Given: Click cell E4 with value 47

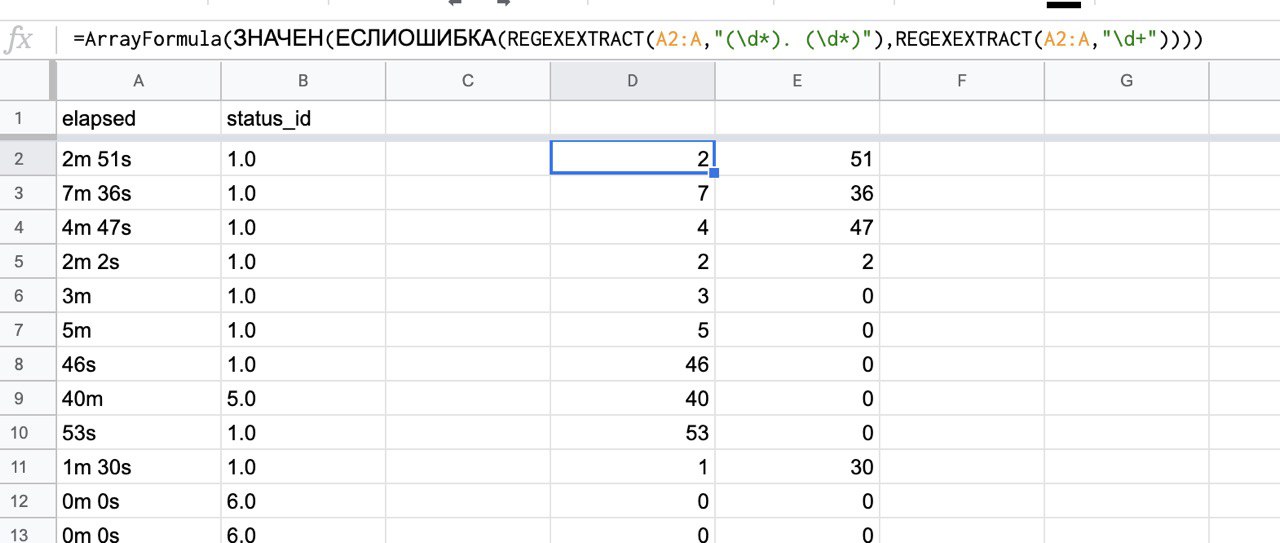Looking at the screenshot, I should point(797,227).
